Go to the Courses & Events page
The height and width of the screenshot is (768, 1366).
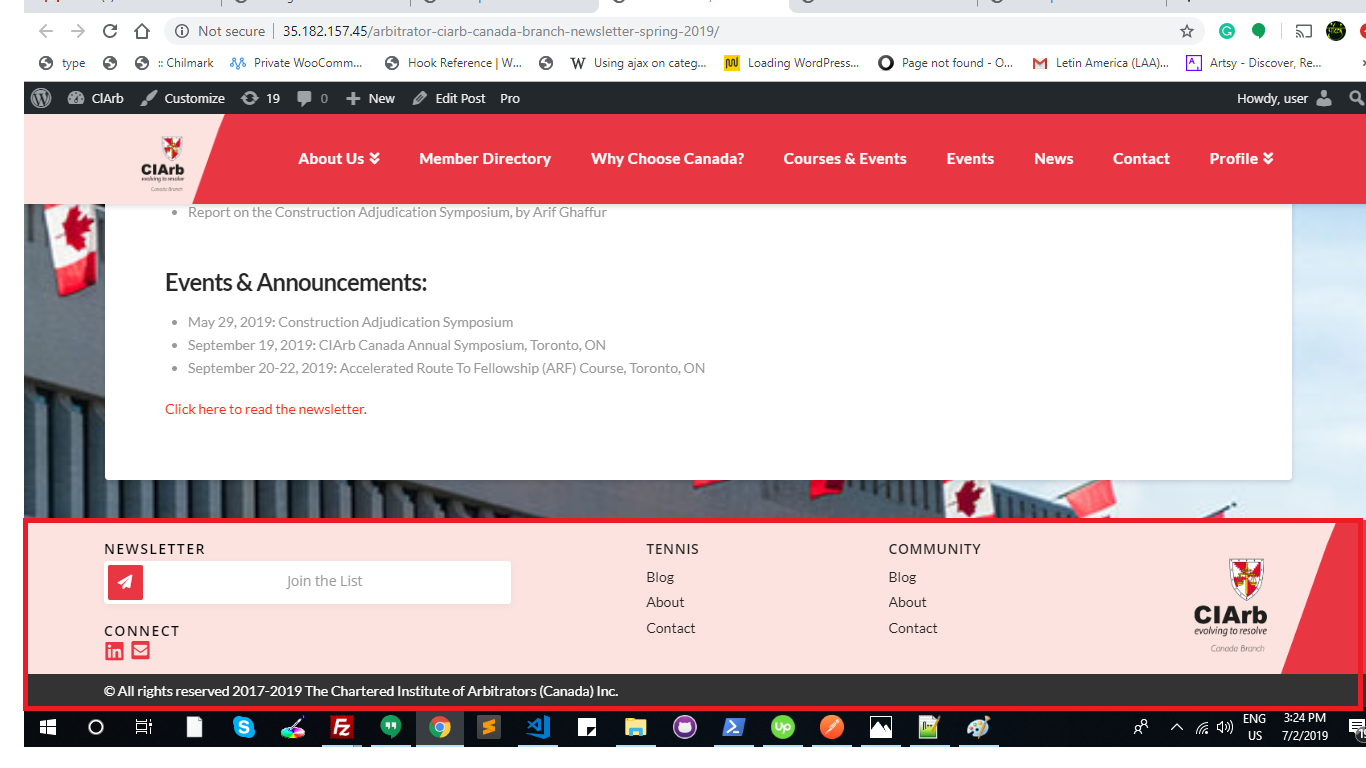tap(845, 159)
